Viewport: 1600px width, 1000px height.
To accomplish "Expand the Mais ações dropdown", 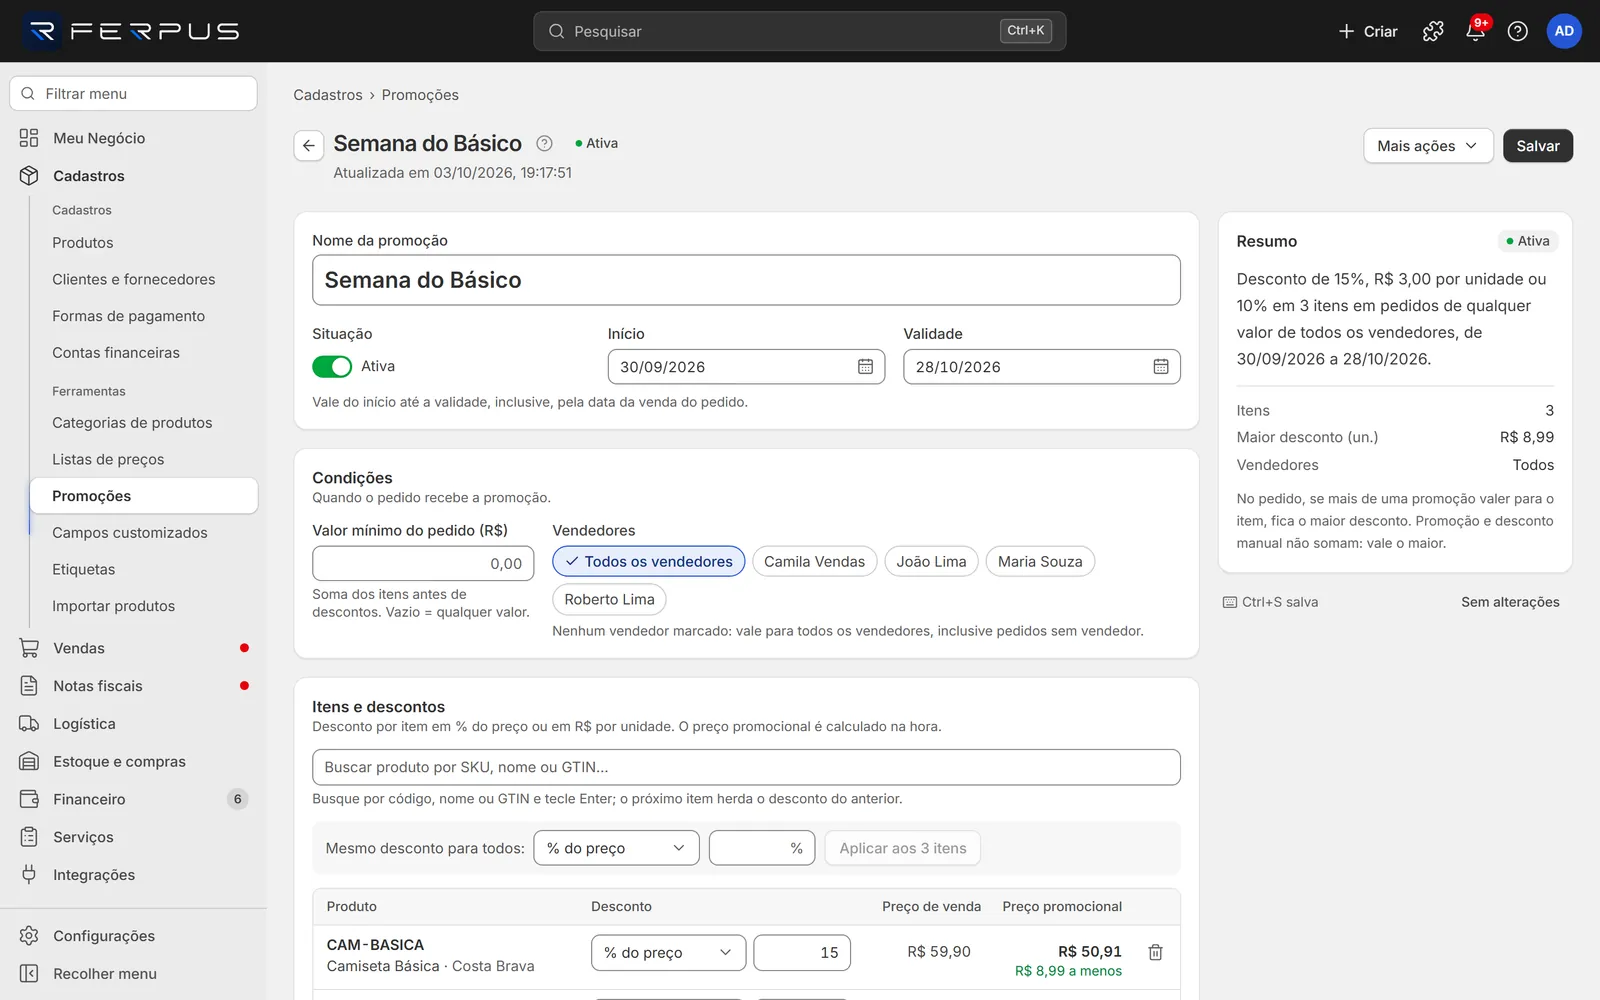I will (x=1428, y=146).
